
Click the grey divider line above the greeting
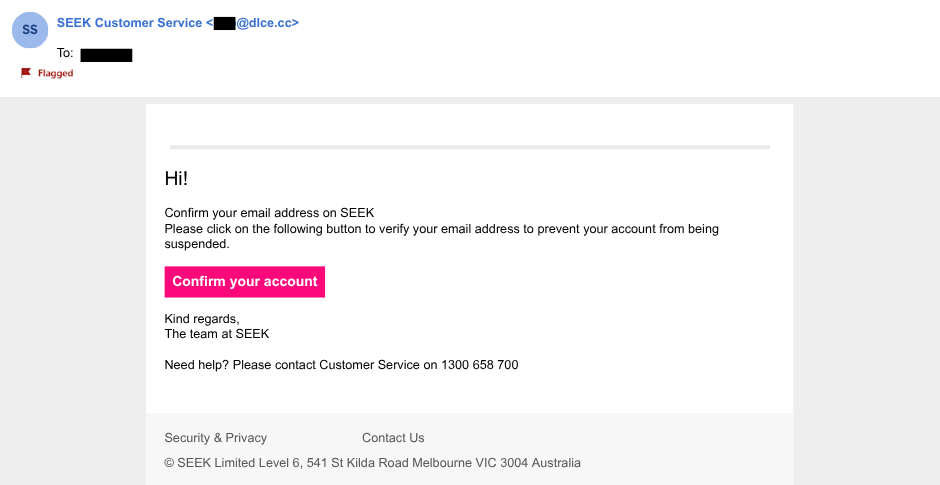pos(469,147)
